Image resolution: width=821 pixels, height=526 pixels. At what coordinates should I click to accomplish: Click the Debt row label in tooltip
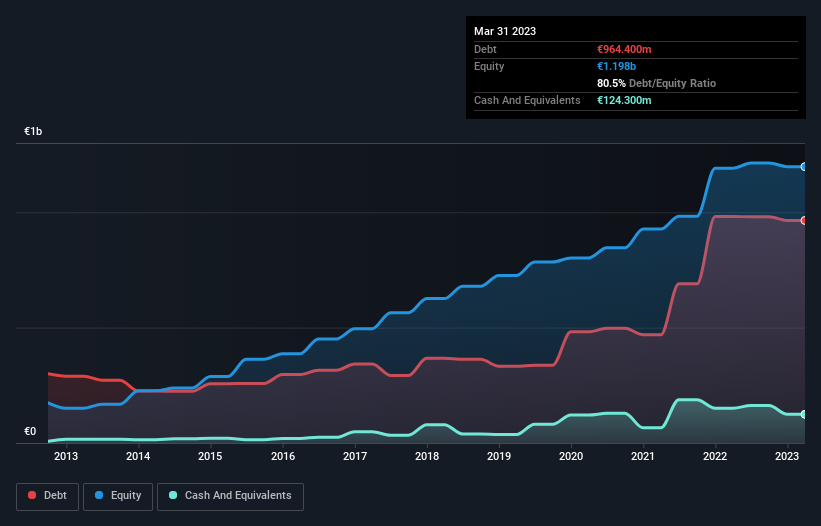point(485,49)
